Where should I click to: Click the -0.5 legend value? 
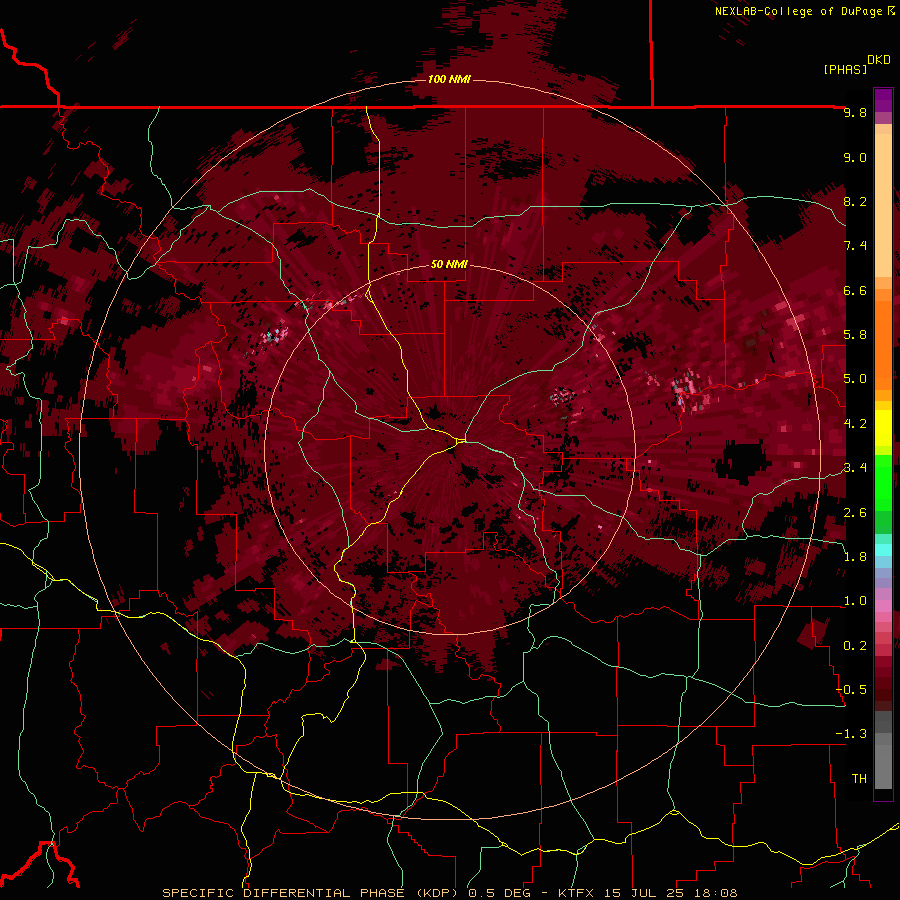(x=852, y=690)
